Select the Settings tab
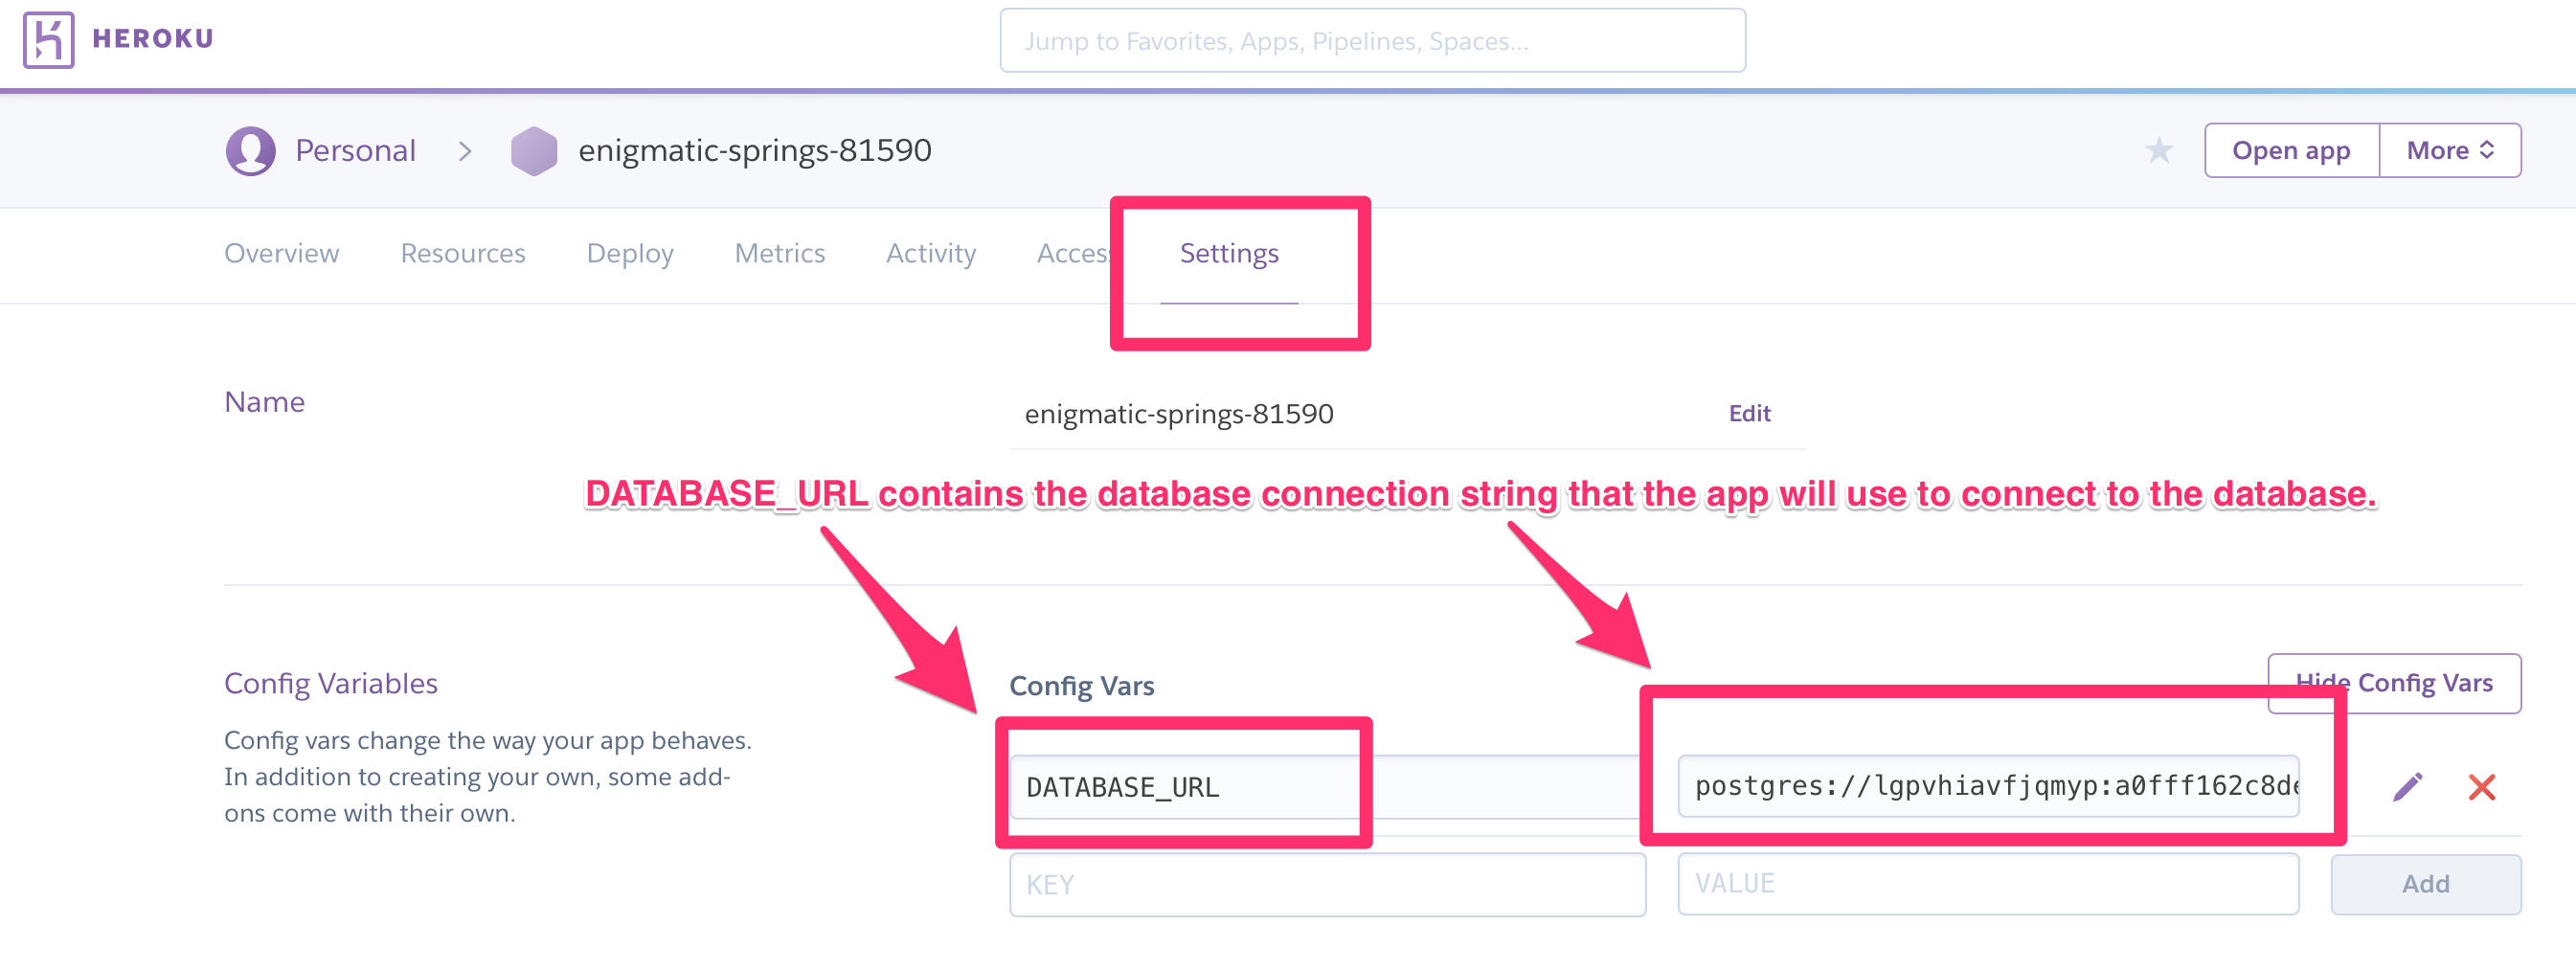The width and height of the screenshot is (2576, 971). [x=1229, y=254]
